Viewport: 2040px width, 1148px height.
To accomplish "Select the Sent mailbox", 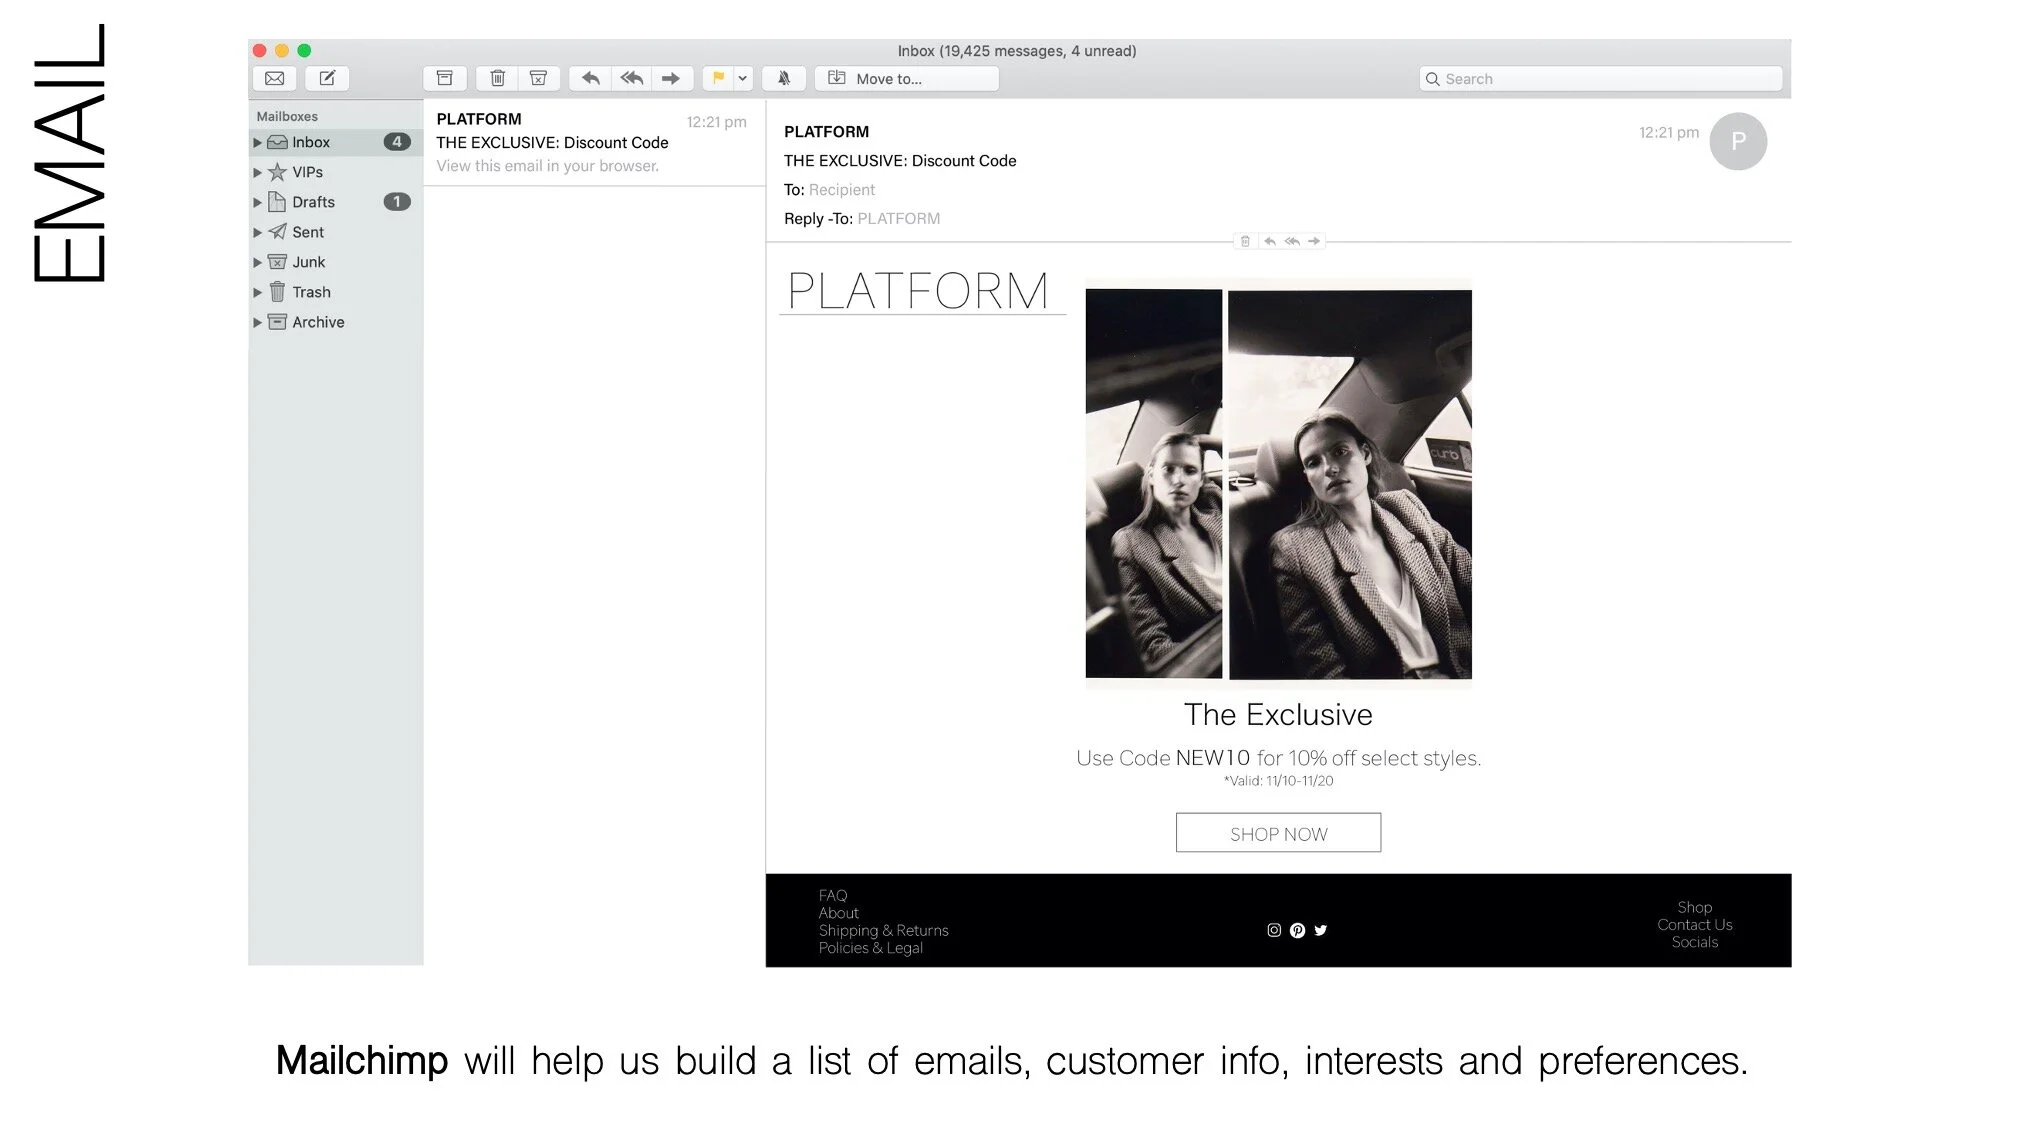I will tap(307, 232).
